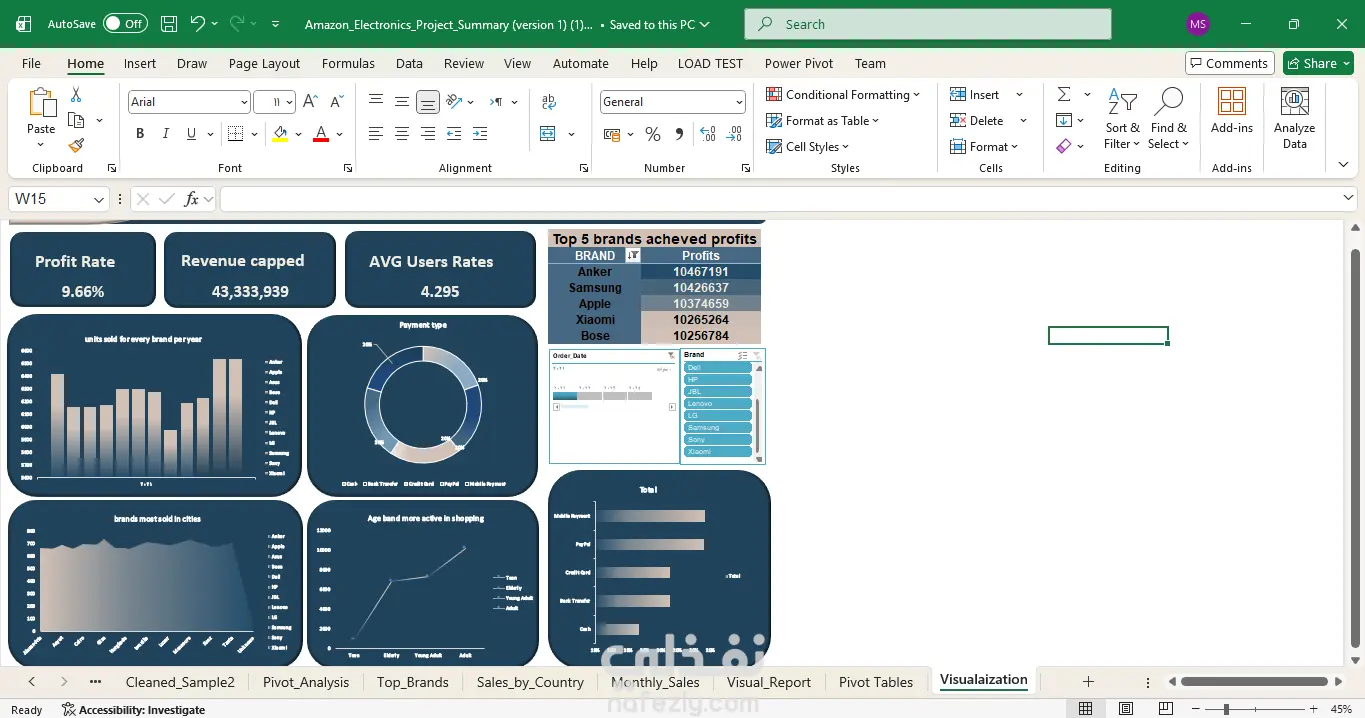Click the Decrease Indent icon
1365x718 pixels.
[454, 134]
